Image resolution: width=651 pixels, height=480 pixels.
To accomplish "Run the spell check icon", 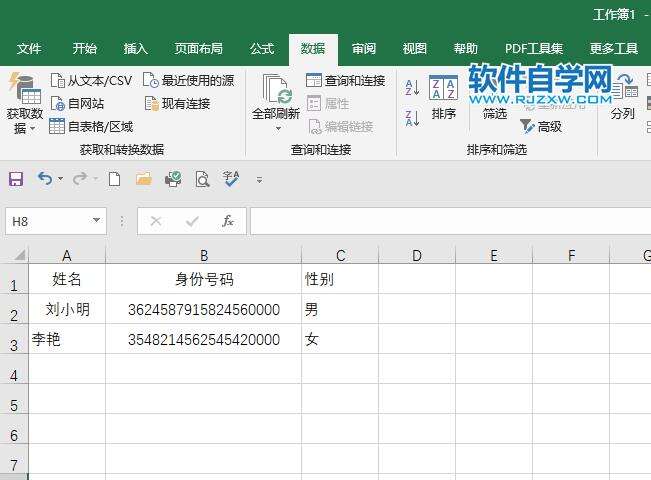I will coord(230,179).
